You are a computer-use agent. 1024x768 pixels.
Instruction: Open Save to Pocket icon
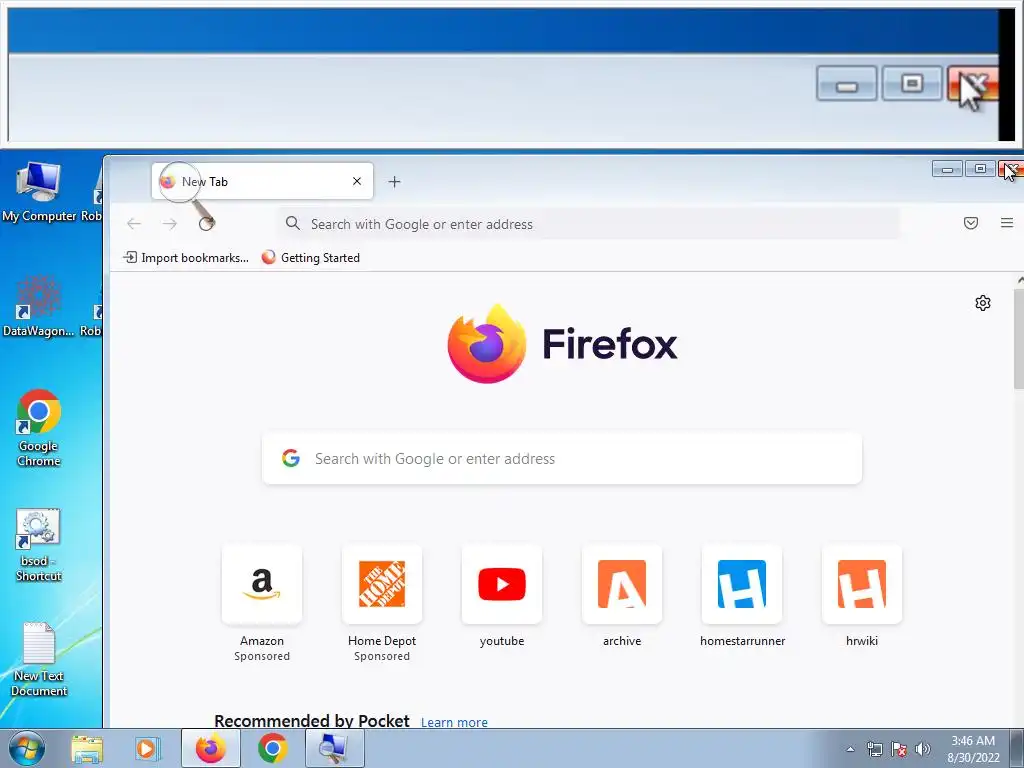pyautogui.click(x=970, y=223)
